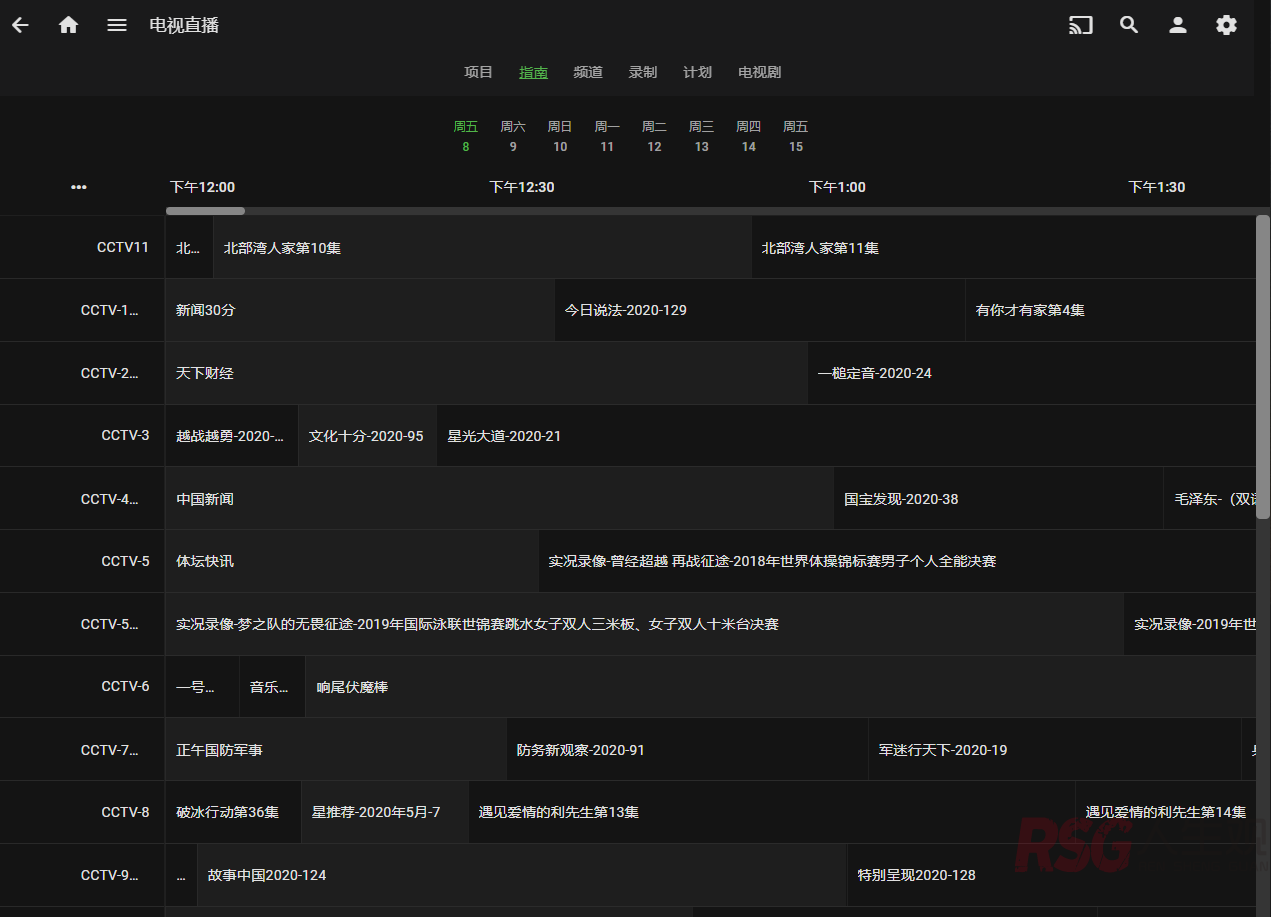This screenshot has height=917, width=1271.
Task: Switch to the 项目 tab
Action: click(x=479, y=72)
